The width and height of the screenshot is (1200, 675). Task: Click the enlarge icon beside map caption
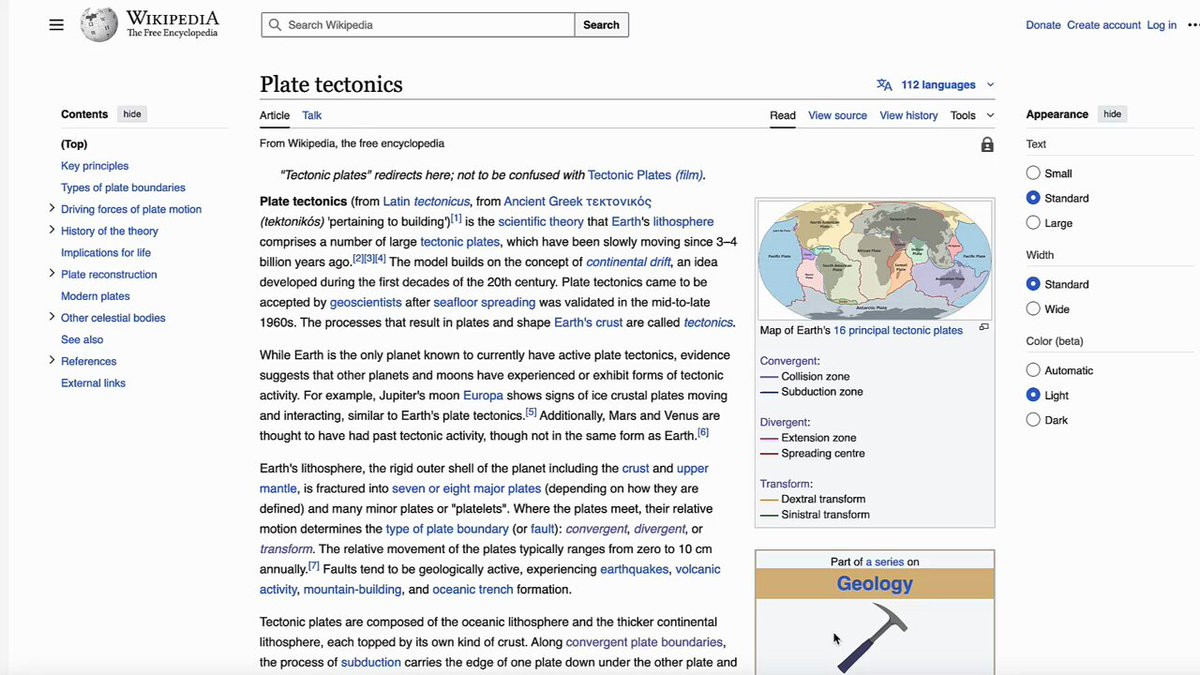[984, 327]
